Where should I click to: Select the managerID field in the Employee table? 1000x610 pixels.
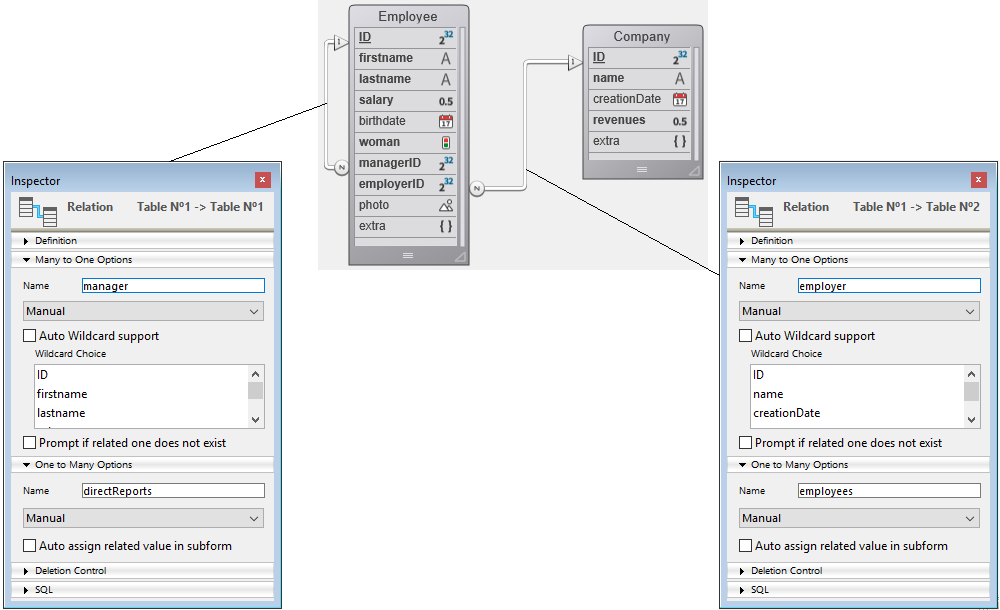coord(390,163)
